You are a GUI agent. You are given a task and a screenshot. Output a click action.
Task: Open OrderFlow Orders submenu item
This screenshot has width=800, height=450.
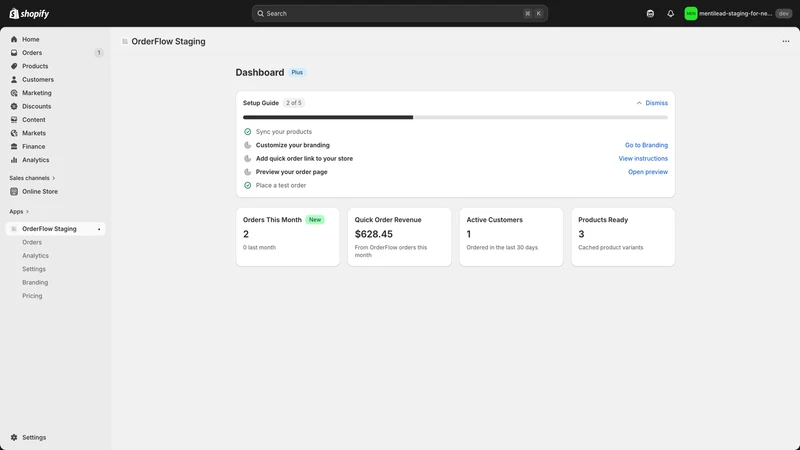coord(32,242)
